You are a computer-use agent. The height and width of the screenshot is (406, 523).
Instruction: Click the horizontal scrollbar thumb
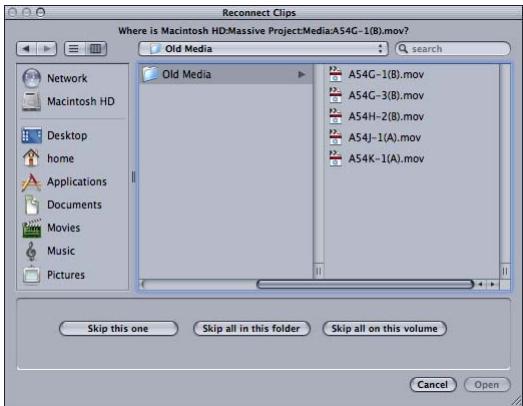(365, 285)
